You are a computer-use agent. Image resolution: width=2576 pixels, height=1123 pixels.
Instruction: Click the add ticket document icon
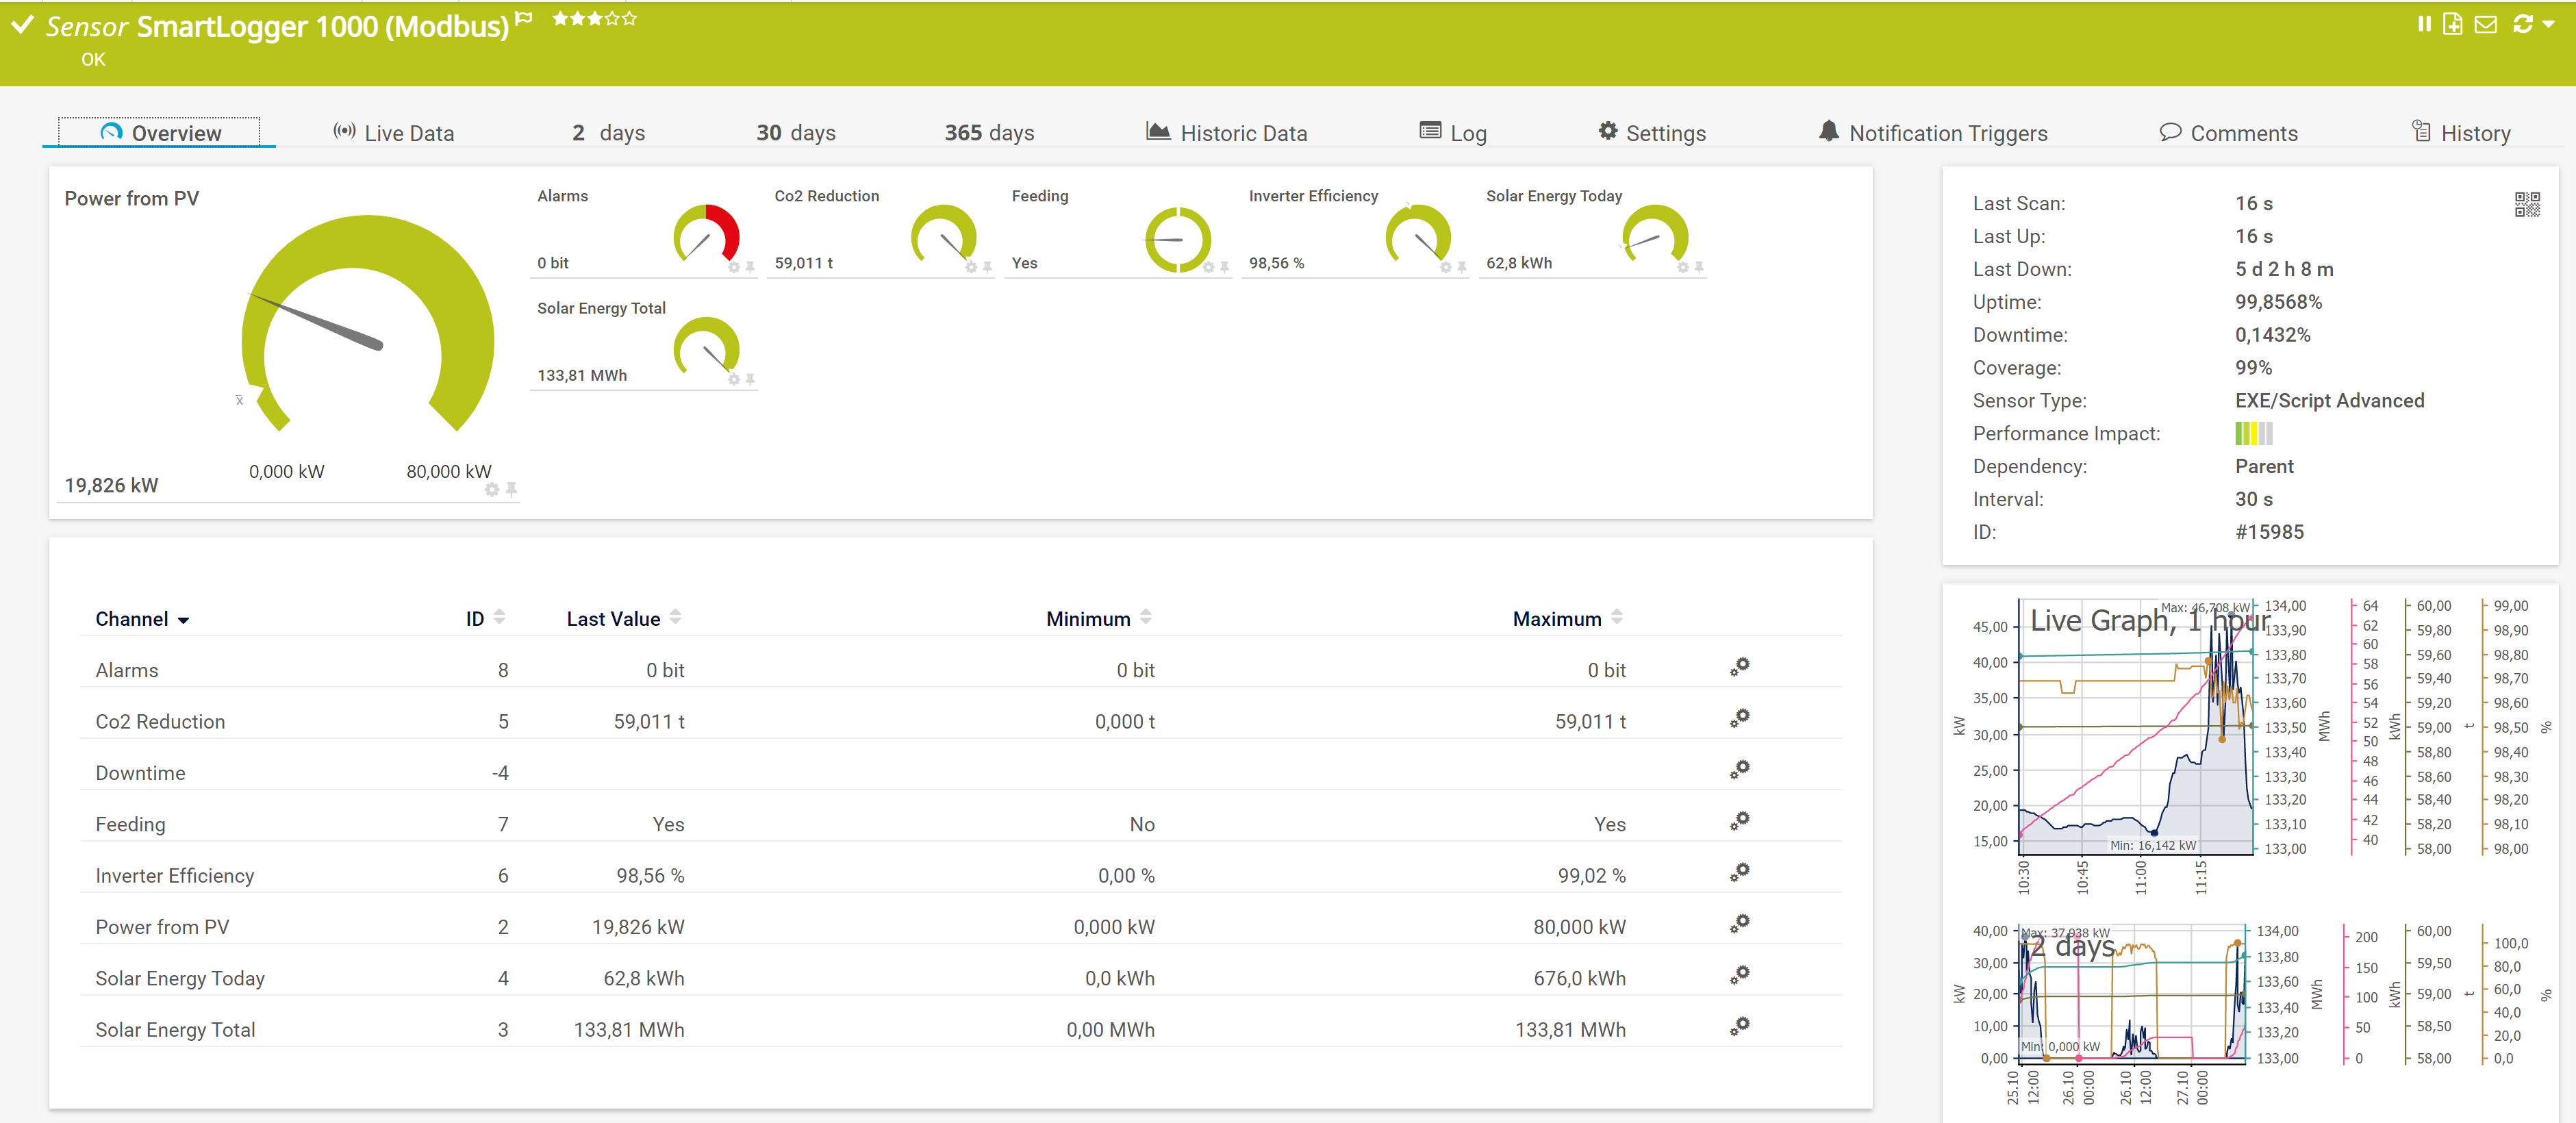point(2452,24)
